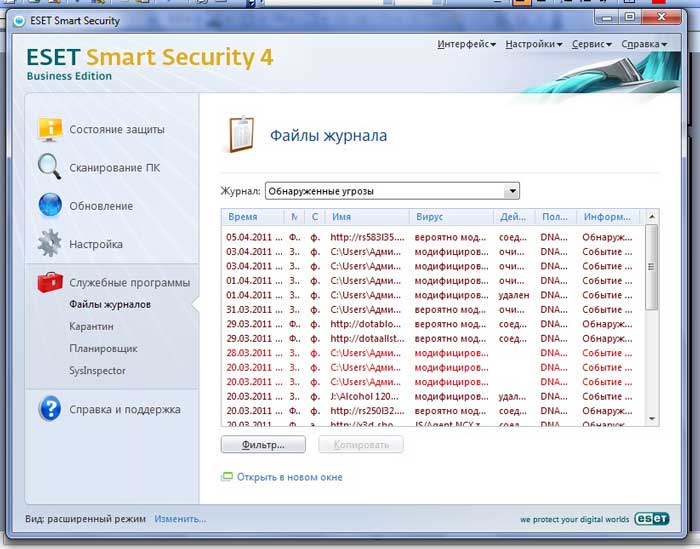Select the 28.03.2011 log entry
This screenshot has height=549, width=700.
pos(433,353)
